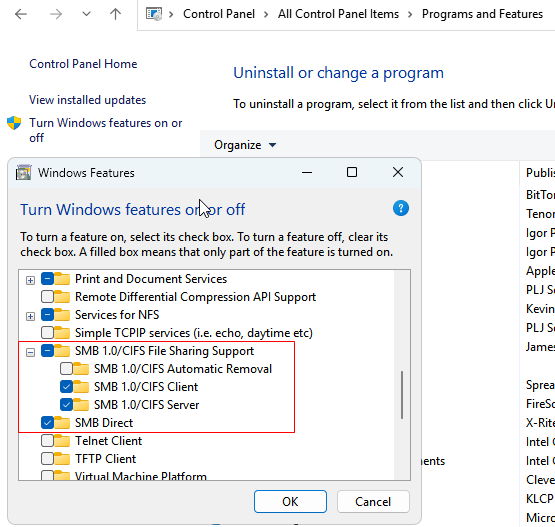This screenshot has height=527, width=555.
Task: Select All Control Panel Items breadcrumb
Action: [x=338, y=14]
